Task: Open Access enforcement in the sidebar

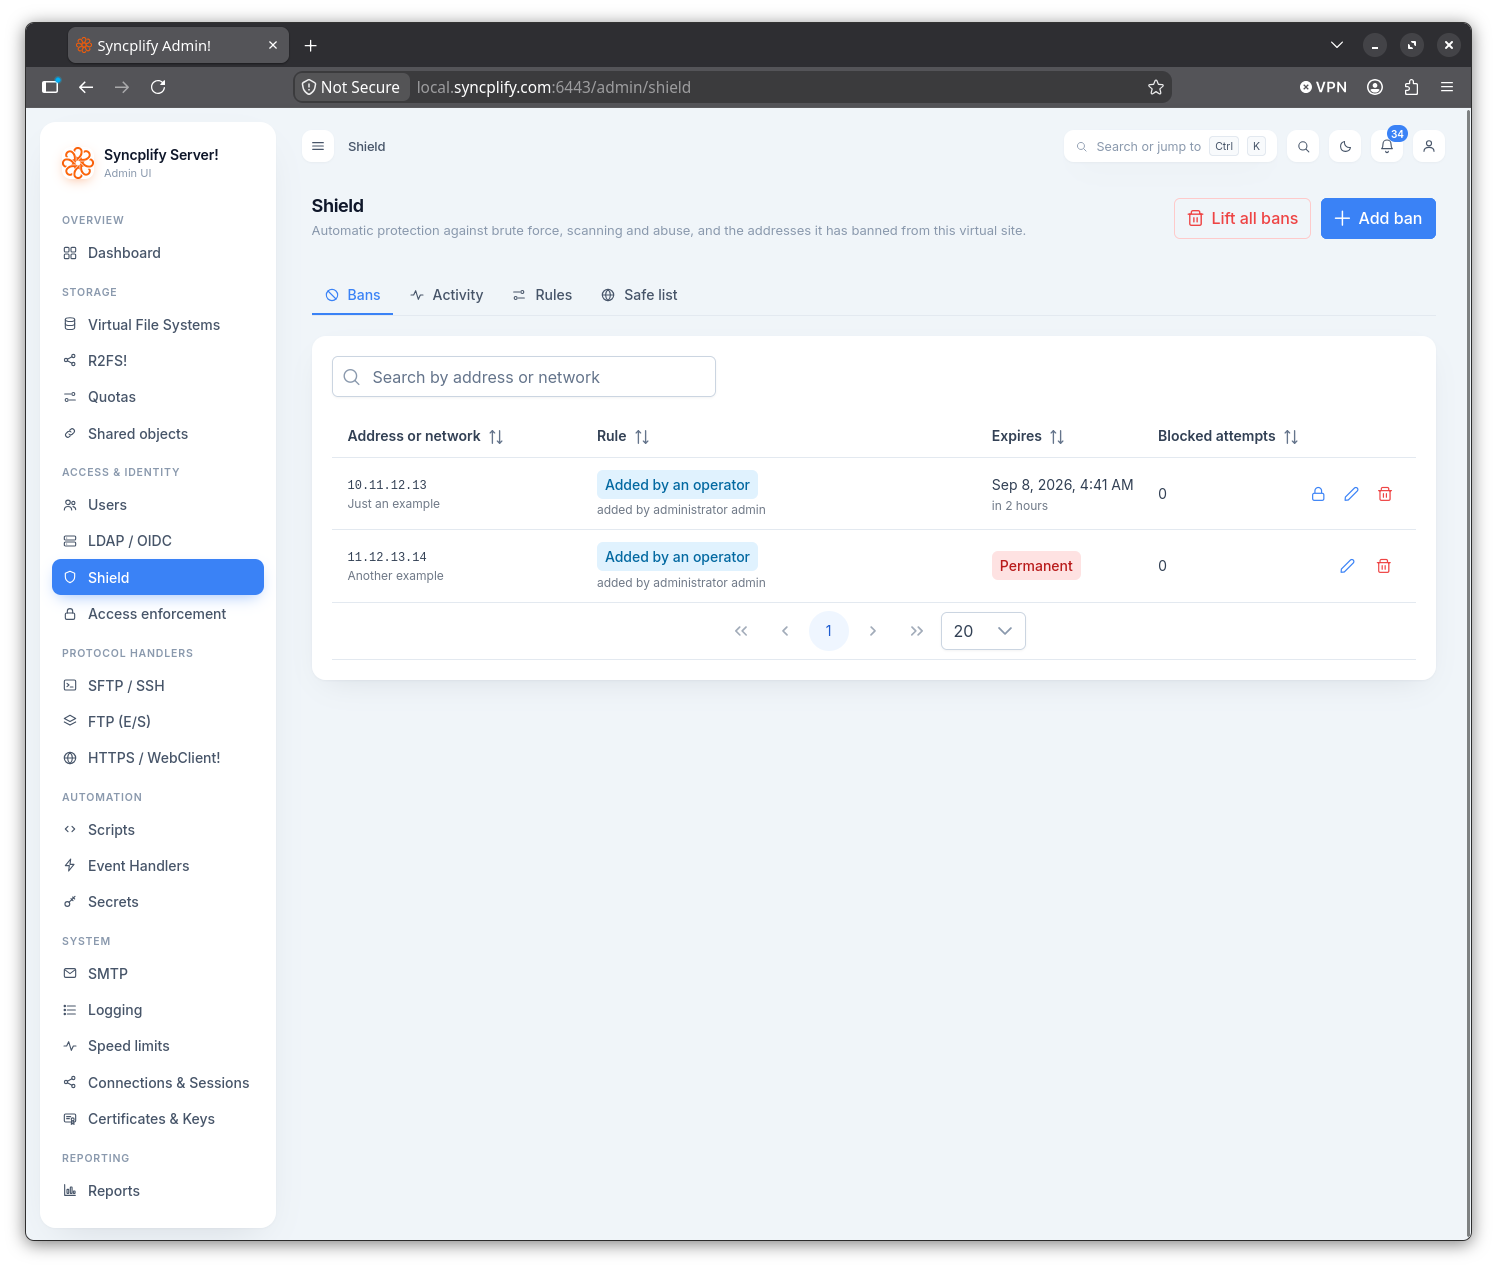Action: tap(158, 614)
